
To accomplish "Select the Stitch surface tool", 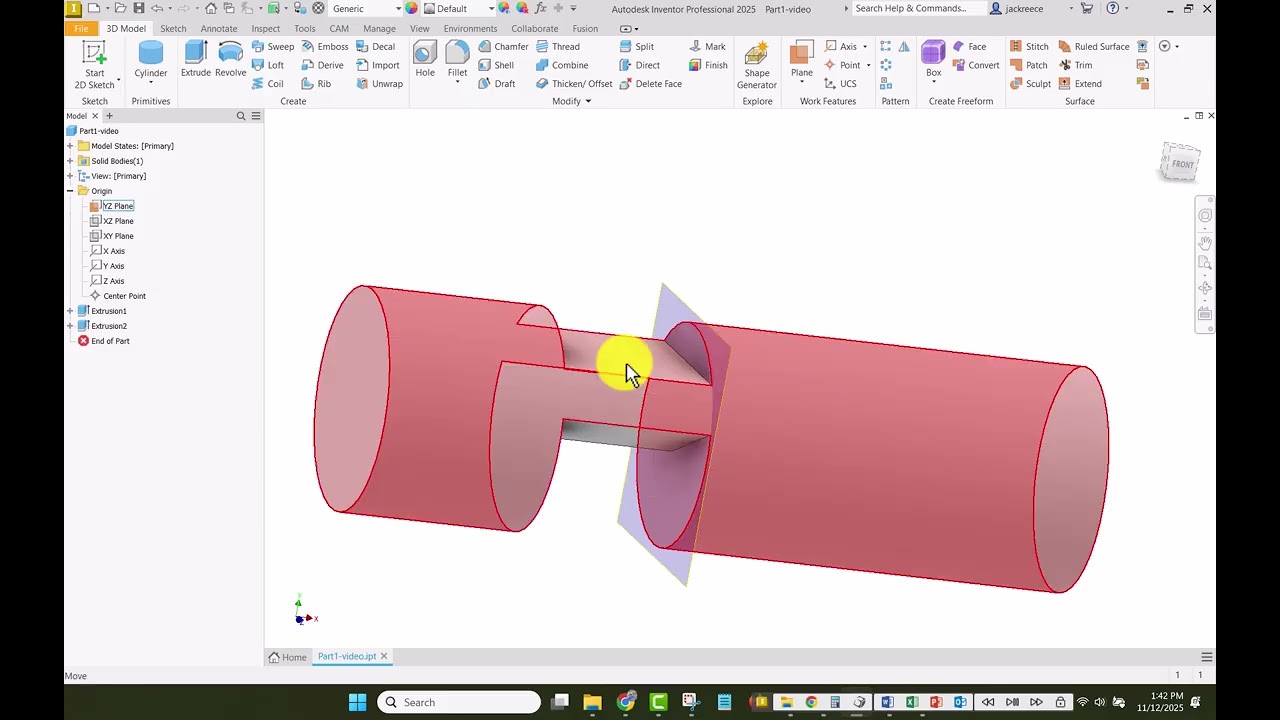I will click(1029, 46).
